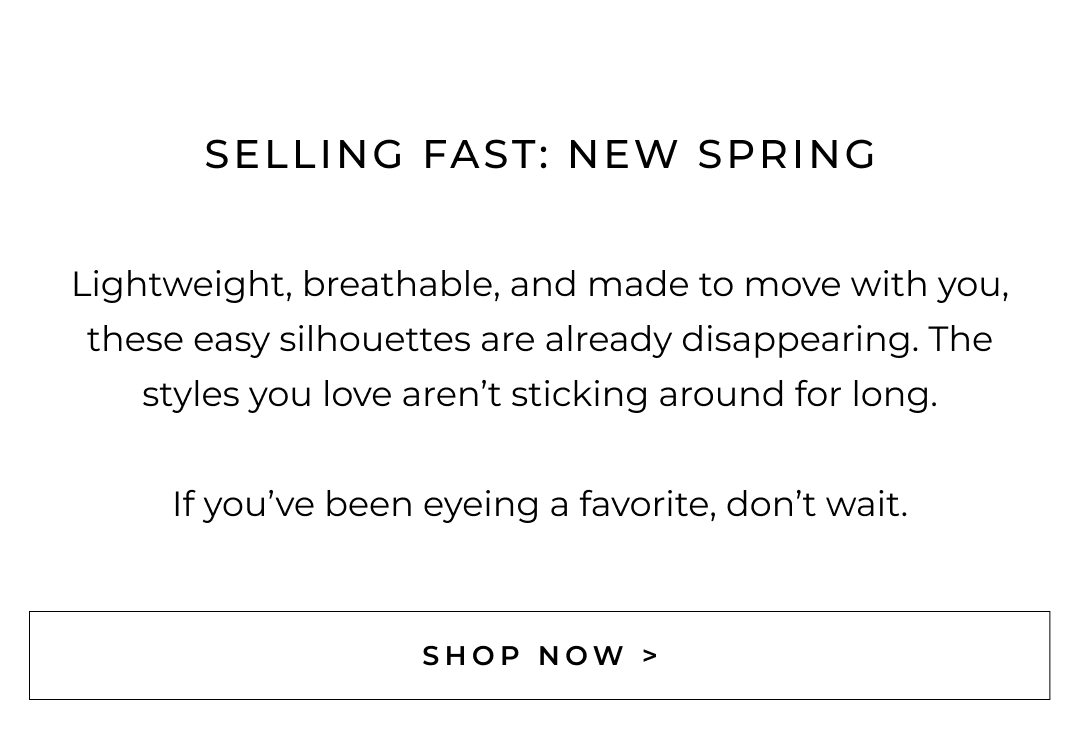Click the word 'disappearing'
Screen dimensions: 1080x731
pos(799,339)
